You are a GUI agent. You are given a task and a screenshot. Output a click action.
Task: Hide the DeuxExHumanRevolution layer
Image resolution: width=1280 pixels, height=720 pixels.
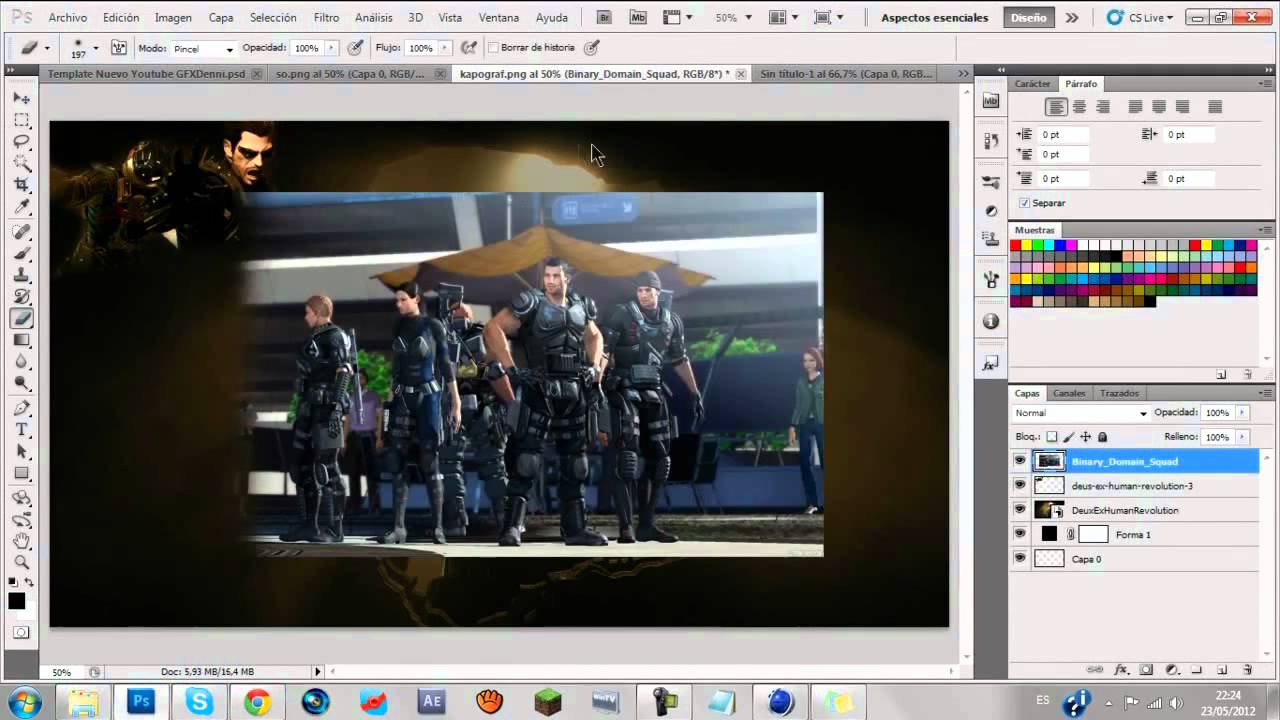click(x=1020, y=510)
